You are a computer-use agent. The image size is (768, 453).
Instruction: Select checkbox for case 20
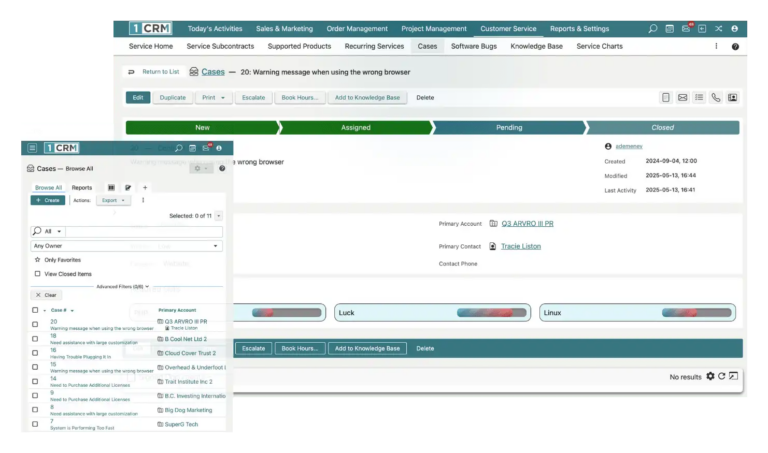(35, 324)
